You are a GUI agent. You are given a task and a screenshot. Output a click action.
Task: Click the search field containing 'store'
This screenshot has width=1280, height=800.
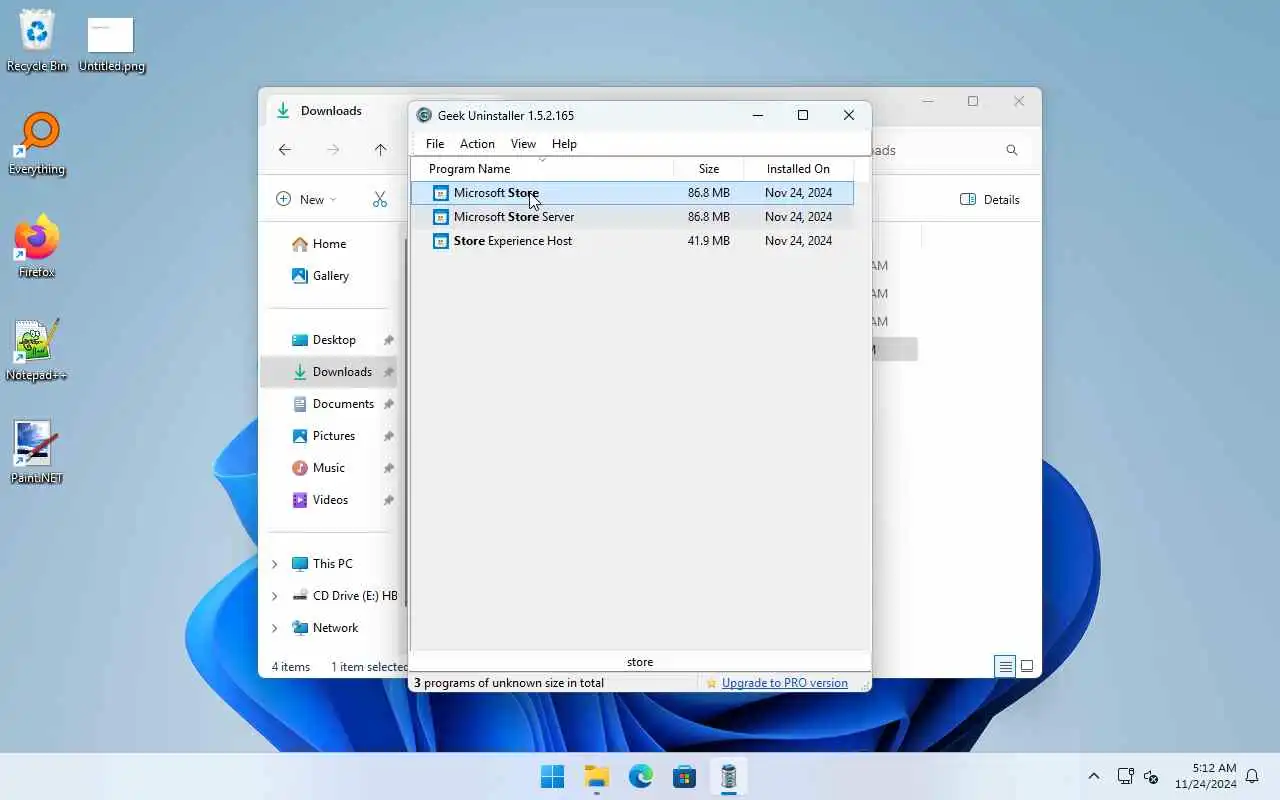click(640, 662)
